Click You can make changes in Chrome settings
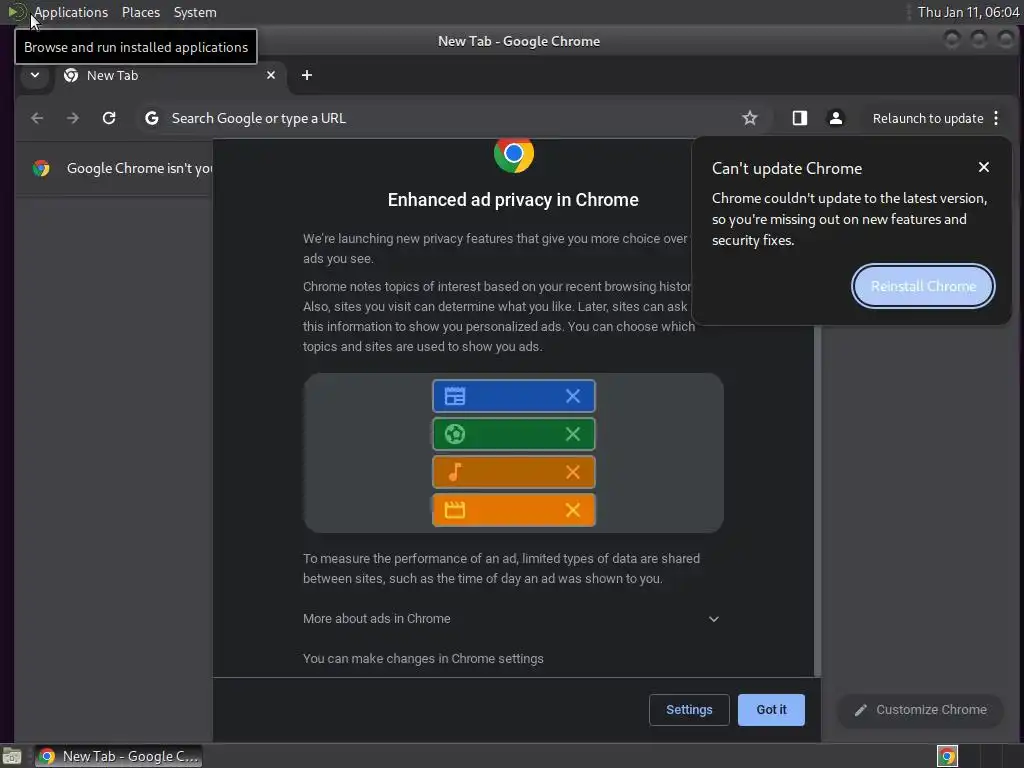 pos(423,659)
